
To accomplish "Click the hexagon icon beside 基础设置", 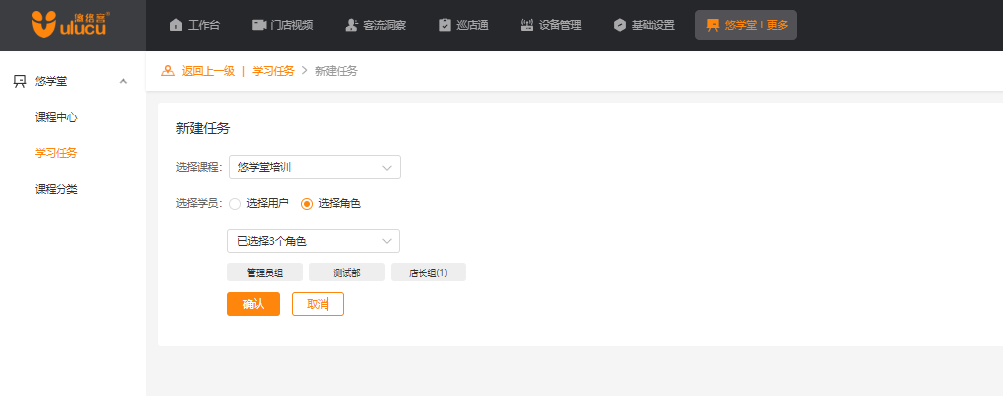I will pyautogui.click(x=619, y=26).
